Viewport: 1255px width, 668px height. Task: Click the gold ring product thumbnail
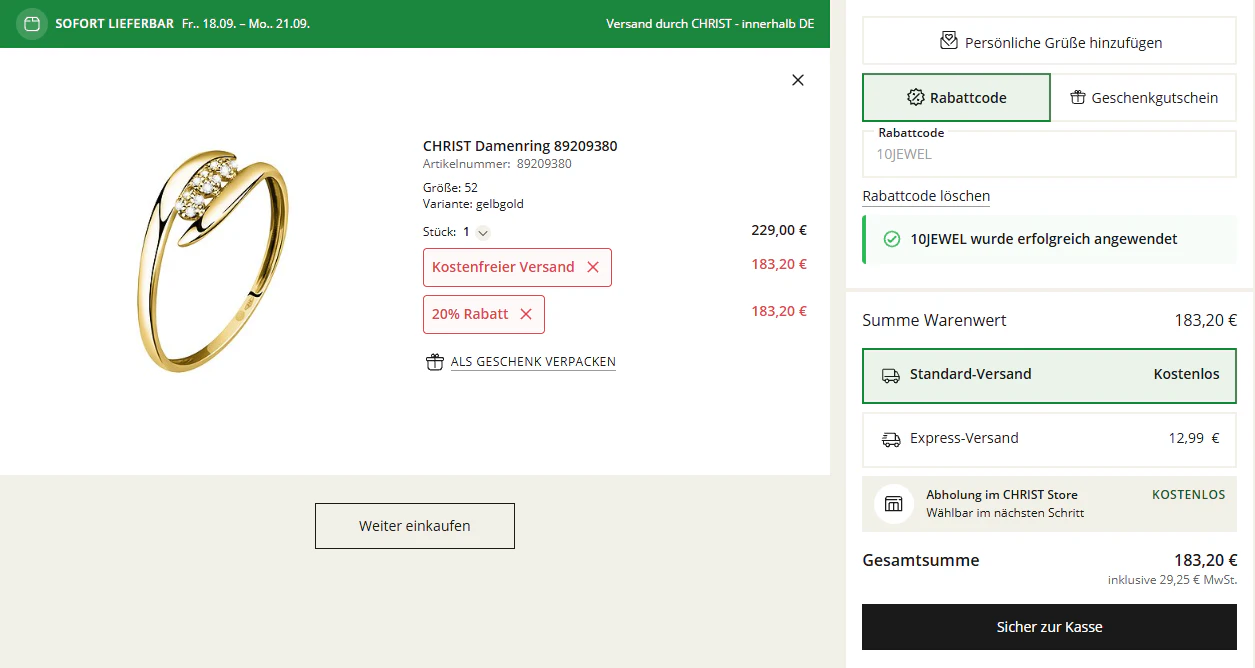213,262
